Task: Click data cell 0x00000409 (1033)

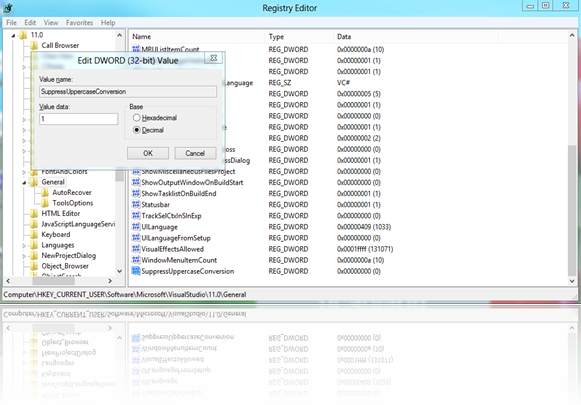Action: coord(364,227)
